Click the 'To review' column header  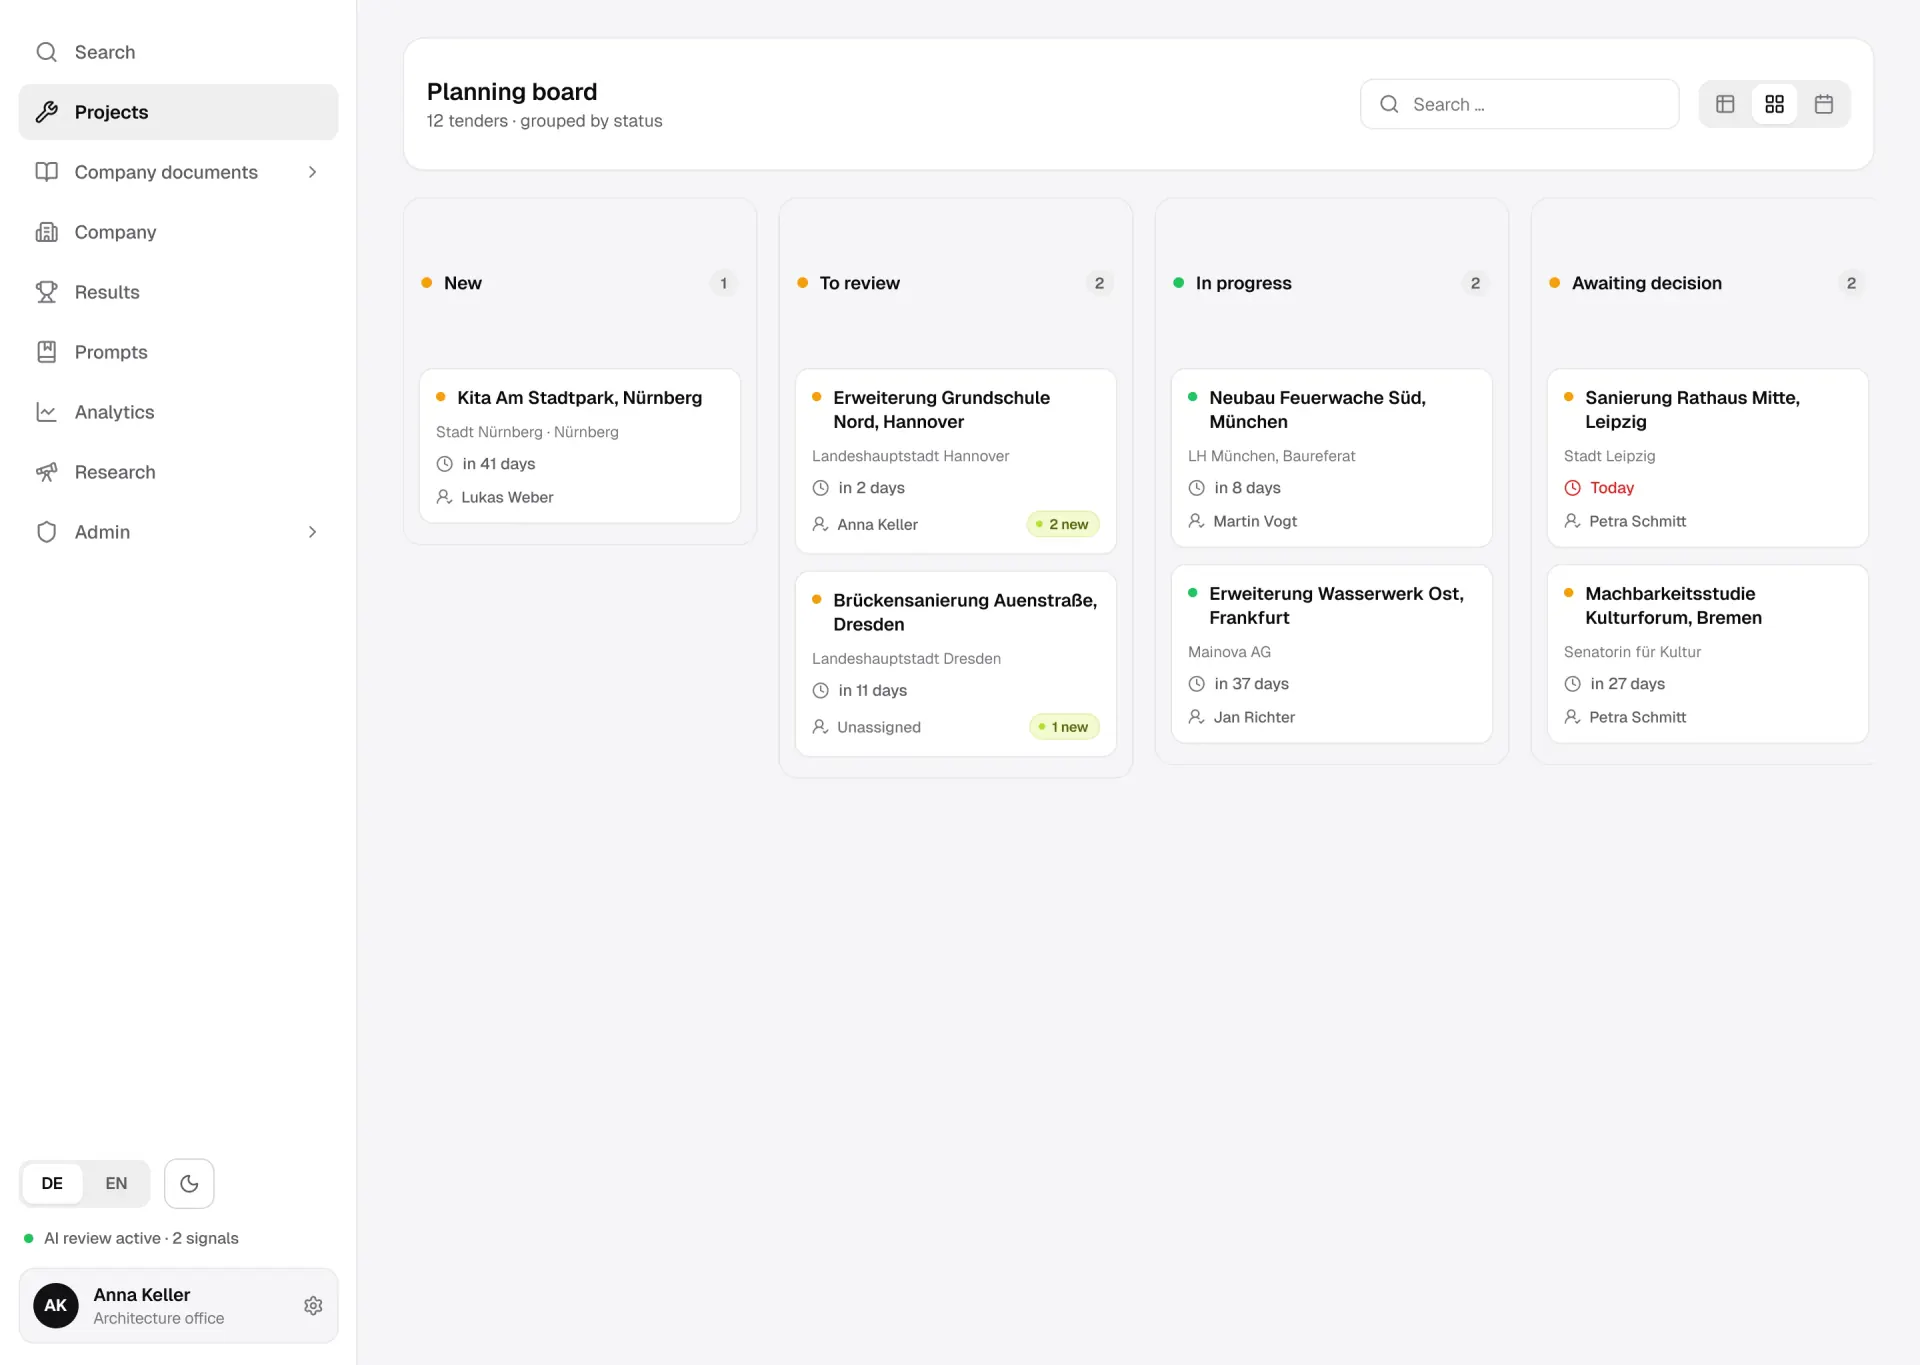pos(859,283)
